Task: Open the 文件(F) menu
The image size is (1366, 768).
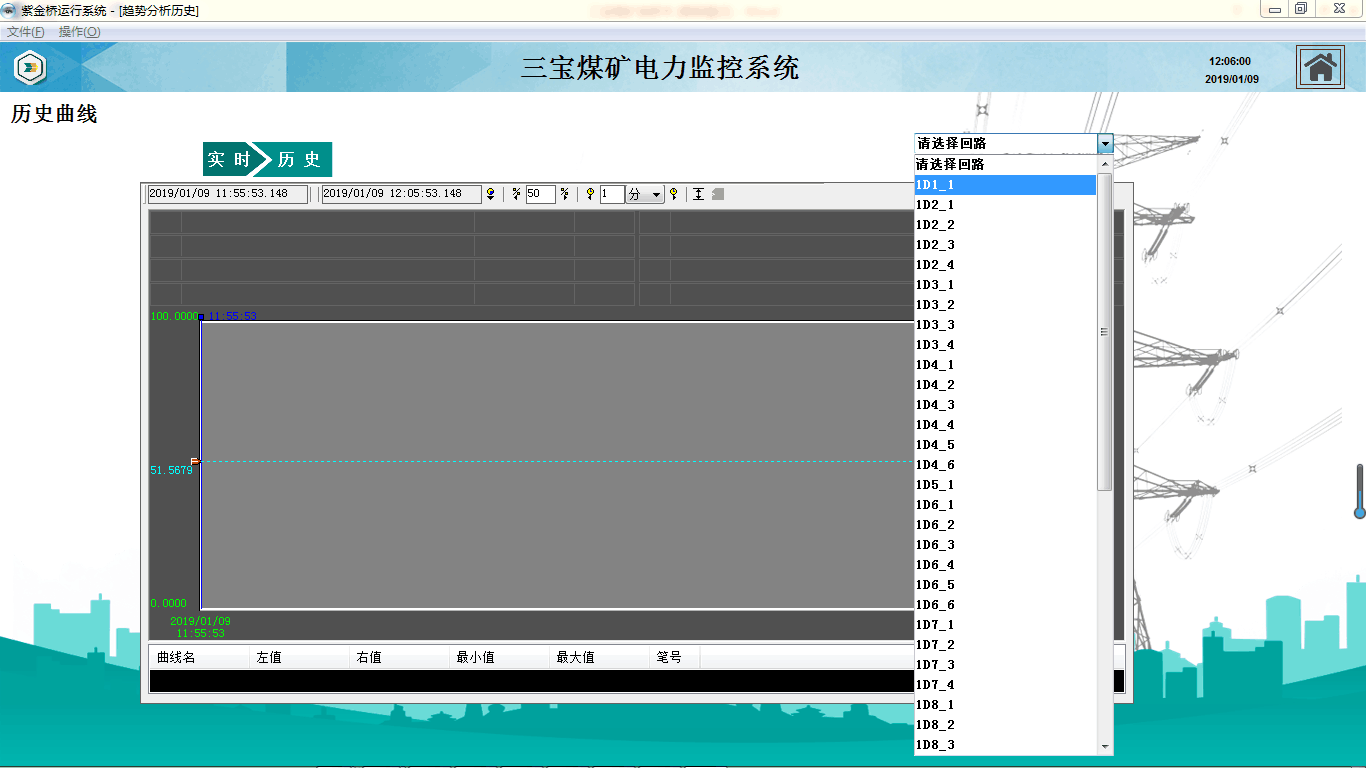Action: [x=26, y=32]
